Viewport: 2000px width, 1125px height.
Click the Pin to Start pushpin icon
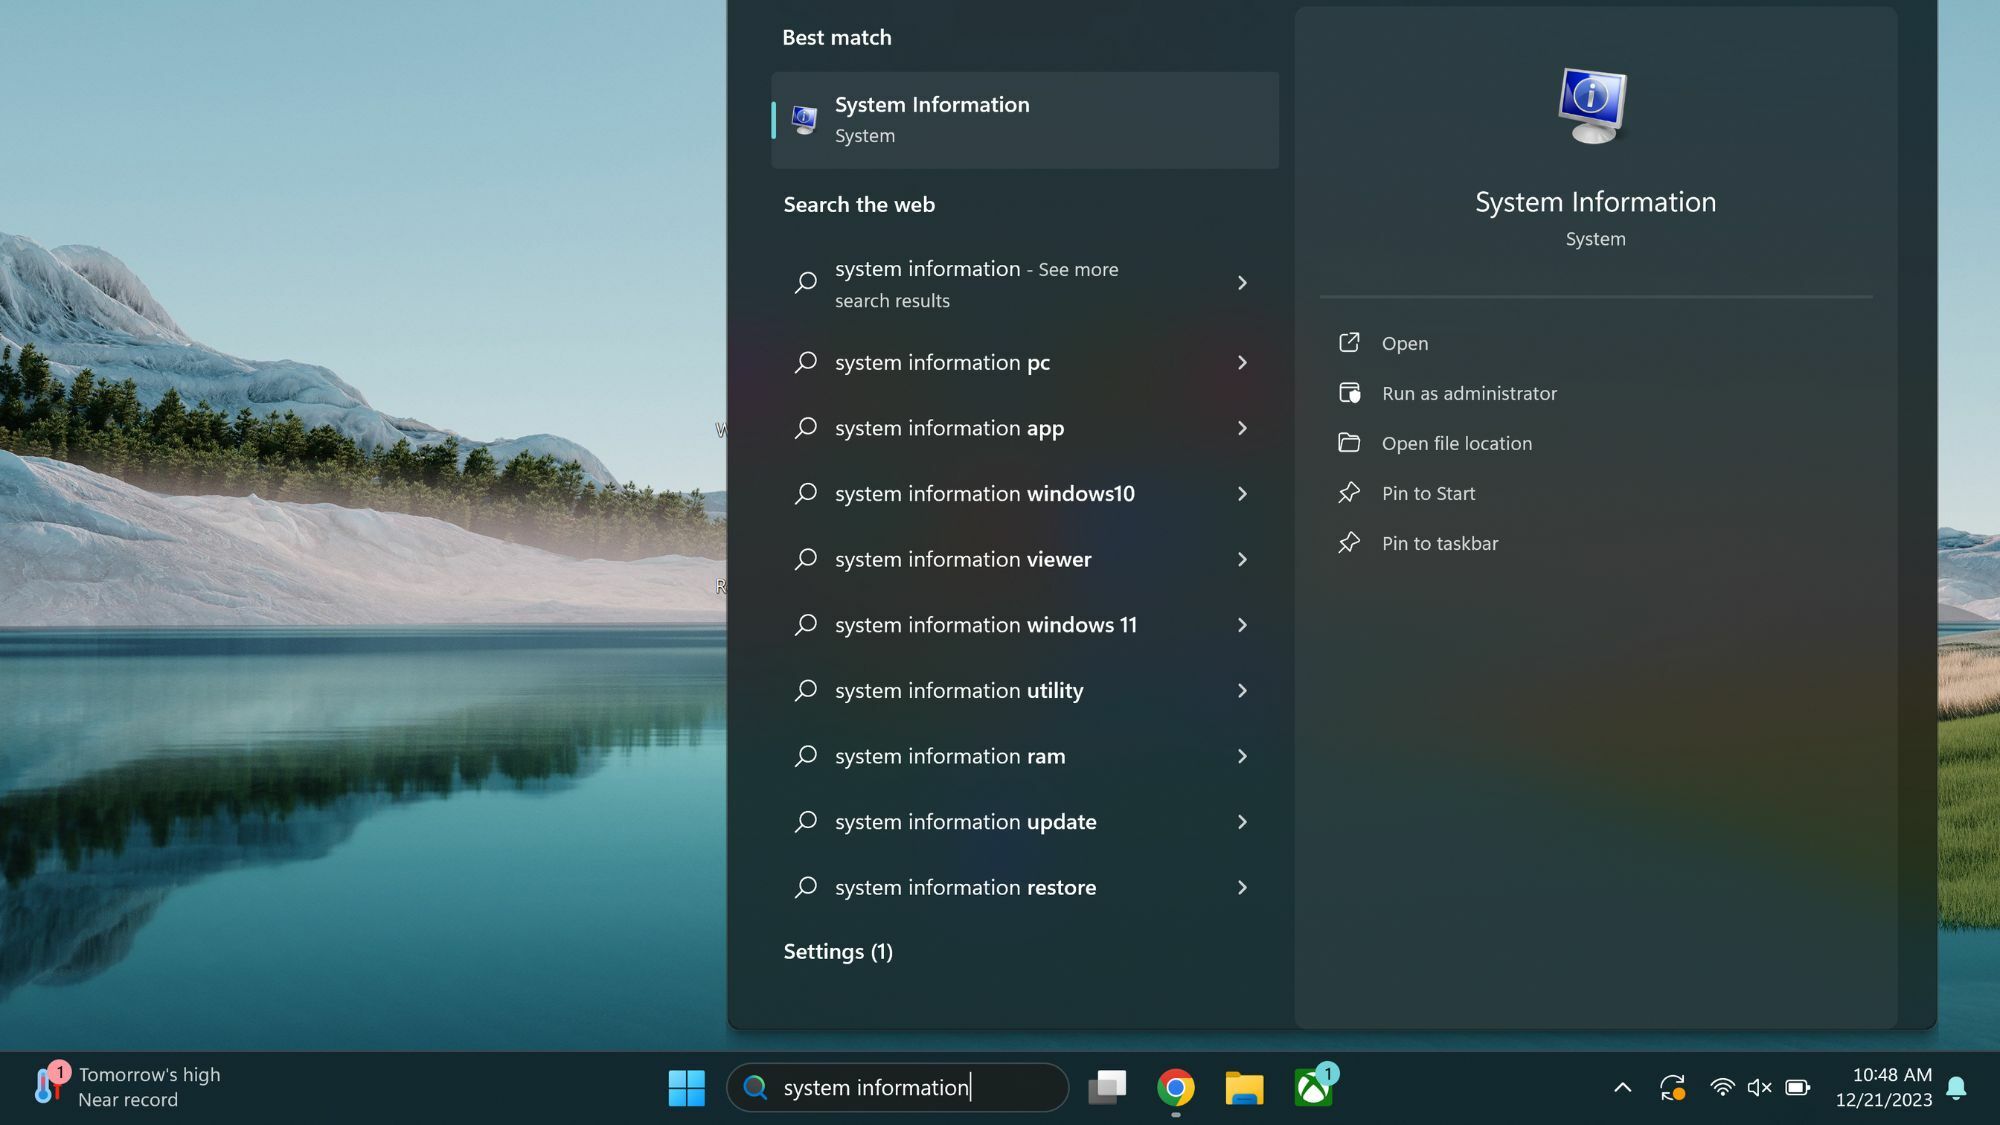tap(1349, 492)
